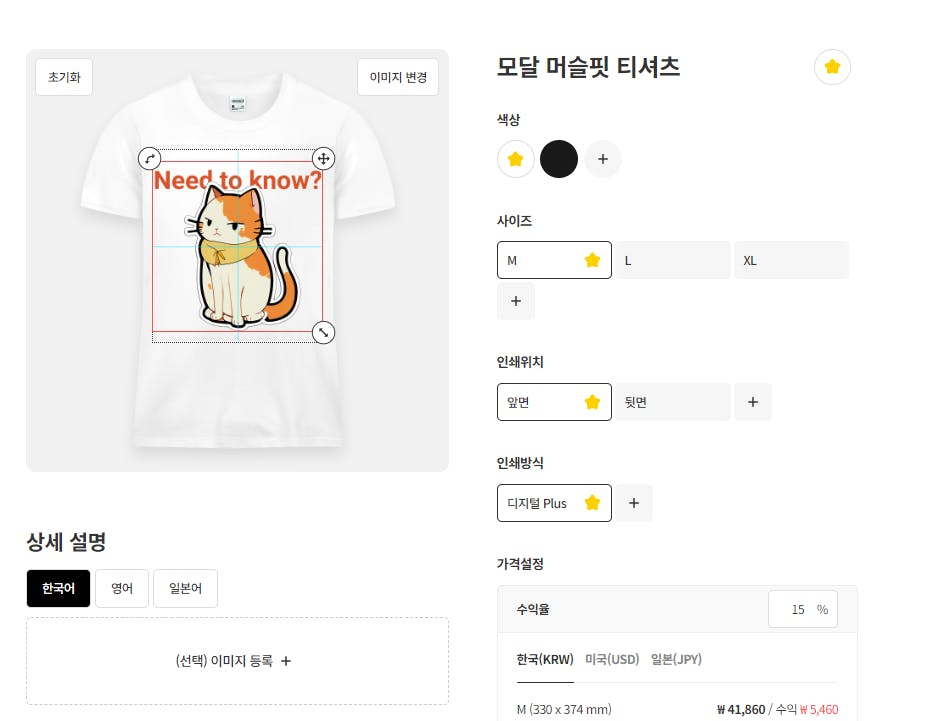Choose the XL size option
The height and width of the screenshot is (721, 928).
pyautogui.click(x=790, y=260)
